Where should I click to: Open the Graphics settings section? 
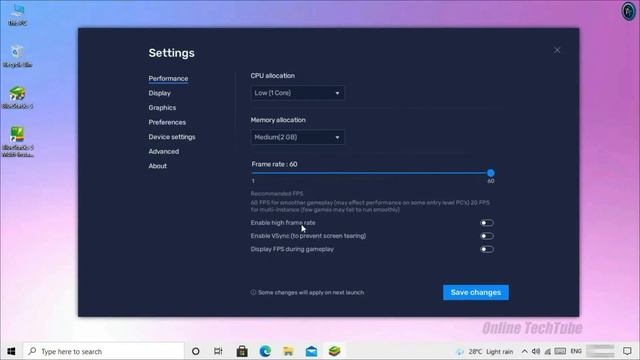point(162,108)
